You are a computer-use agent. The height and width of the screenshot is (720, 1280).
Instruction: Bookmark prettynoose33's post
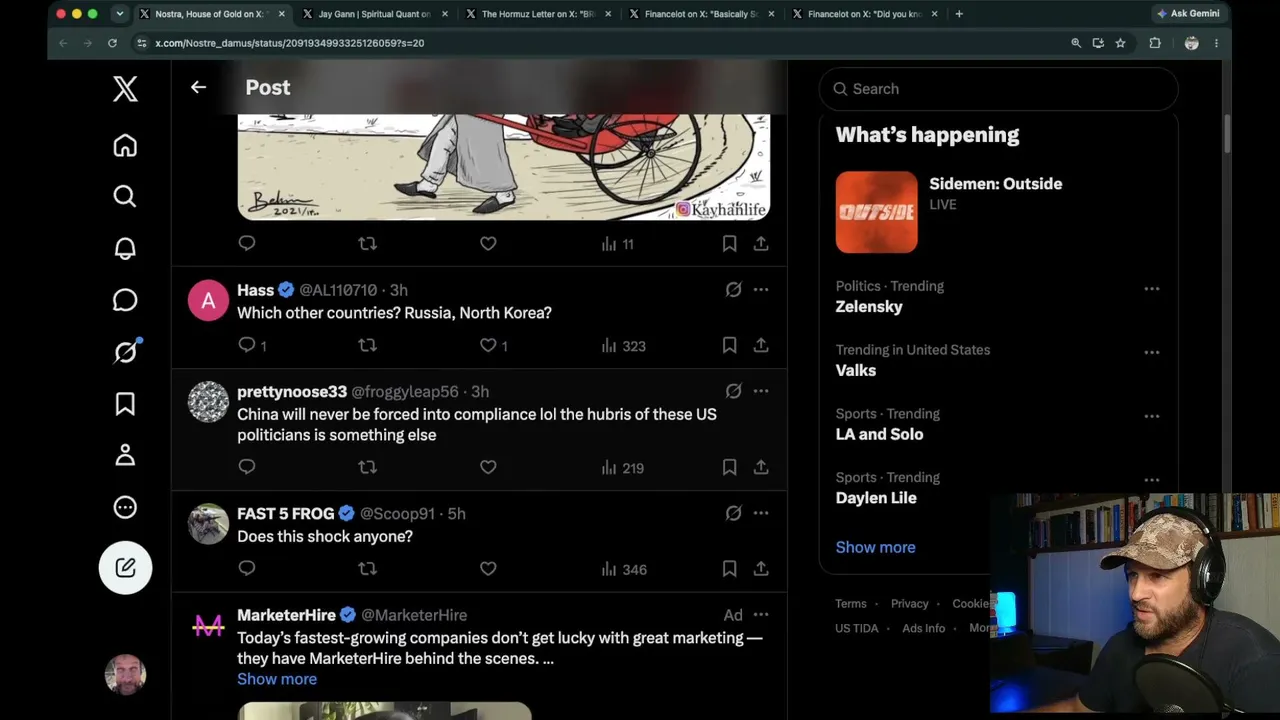[x=729, y=467]
